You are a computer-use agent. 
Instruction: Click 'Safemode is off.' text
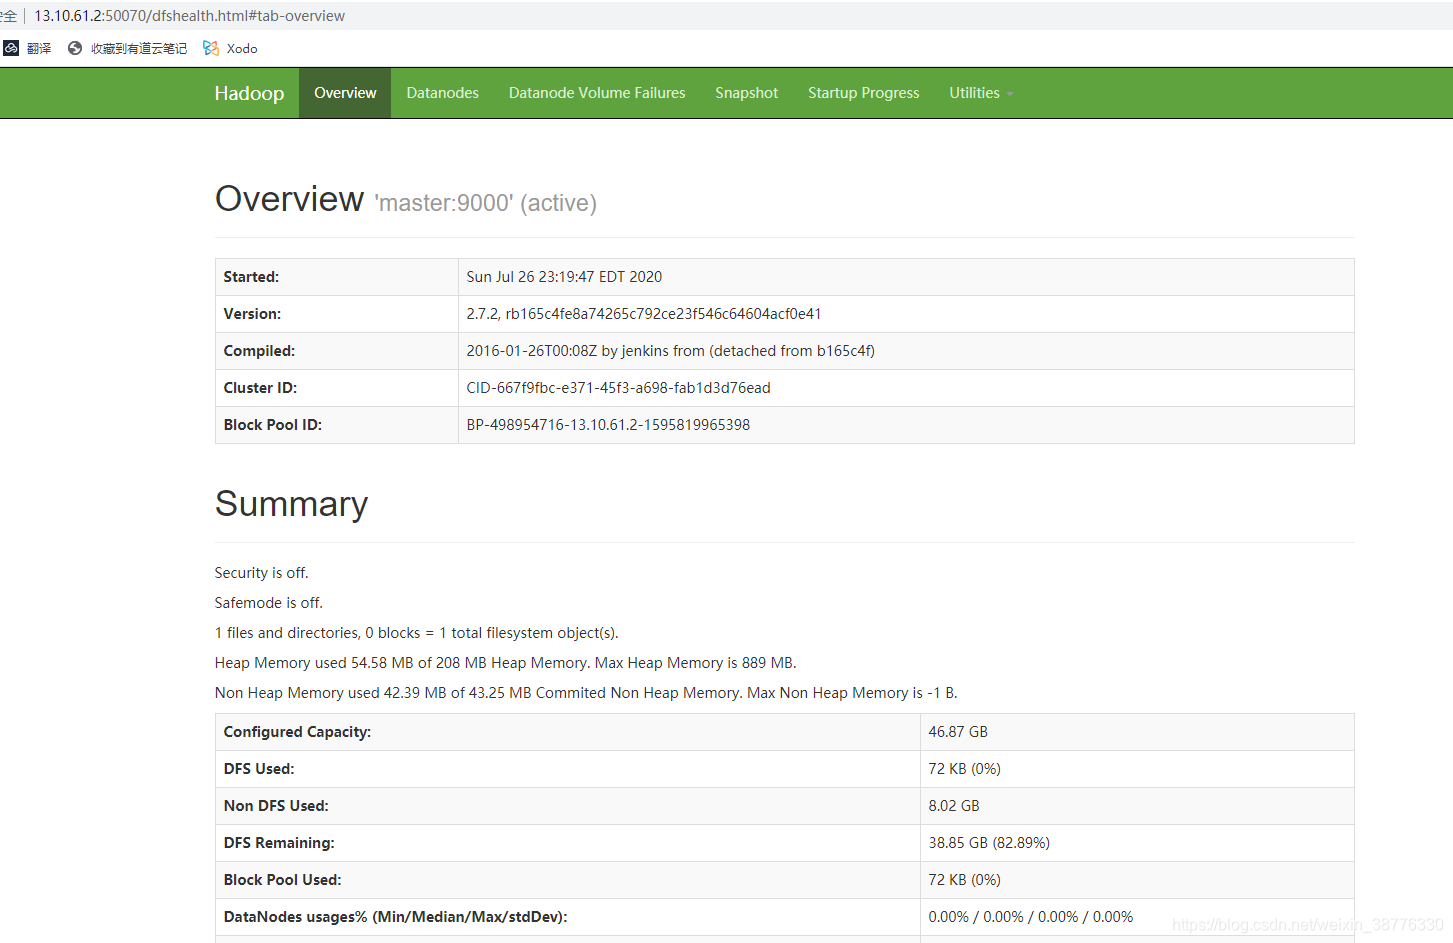(269, 603)
